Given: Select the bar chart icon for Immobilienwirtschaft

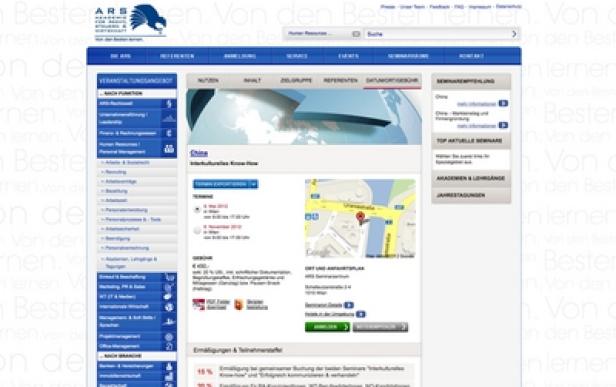Looking at the screenshot, I should 169,376.
